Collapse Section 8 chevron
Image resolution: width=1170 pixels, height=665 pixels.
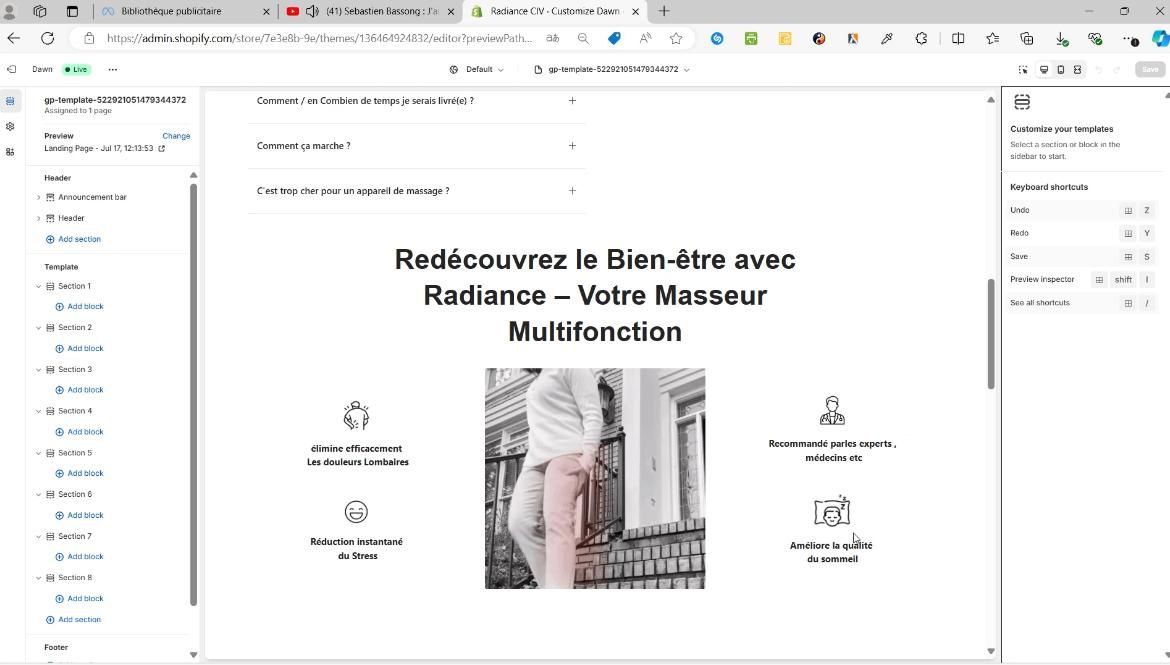(x=39, y=578)
